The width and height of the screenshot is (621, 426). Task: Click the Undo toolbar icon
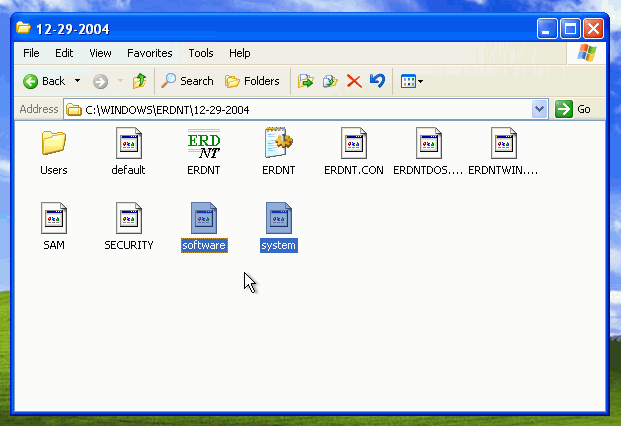click(377, 81)
